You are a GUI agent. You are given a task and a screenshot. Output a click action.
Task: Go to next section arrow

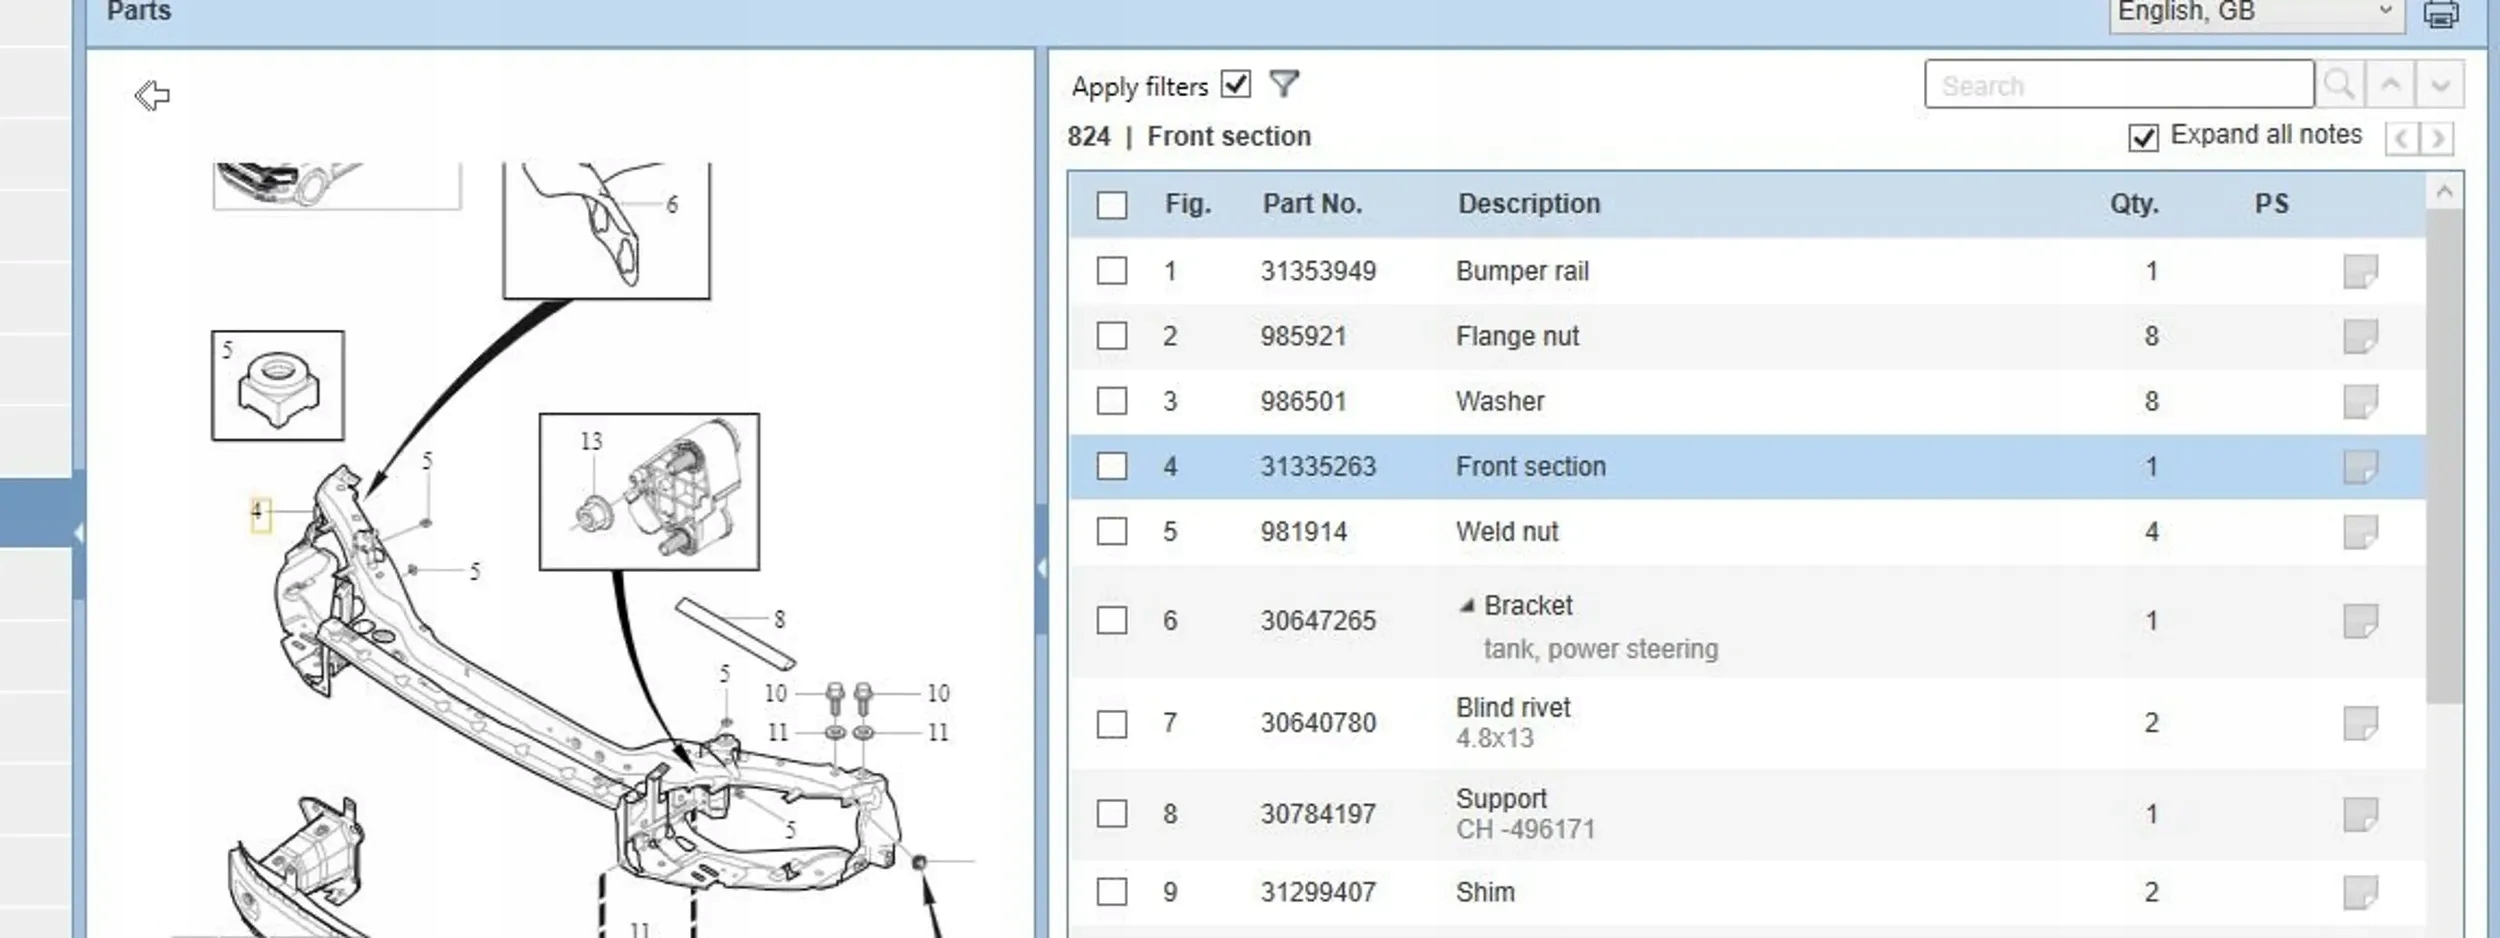(2437, 138)
